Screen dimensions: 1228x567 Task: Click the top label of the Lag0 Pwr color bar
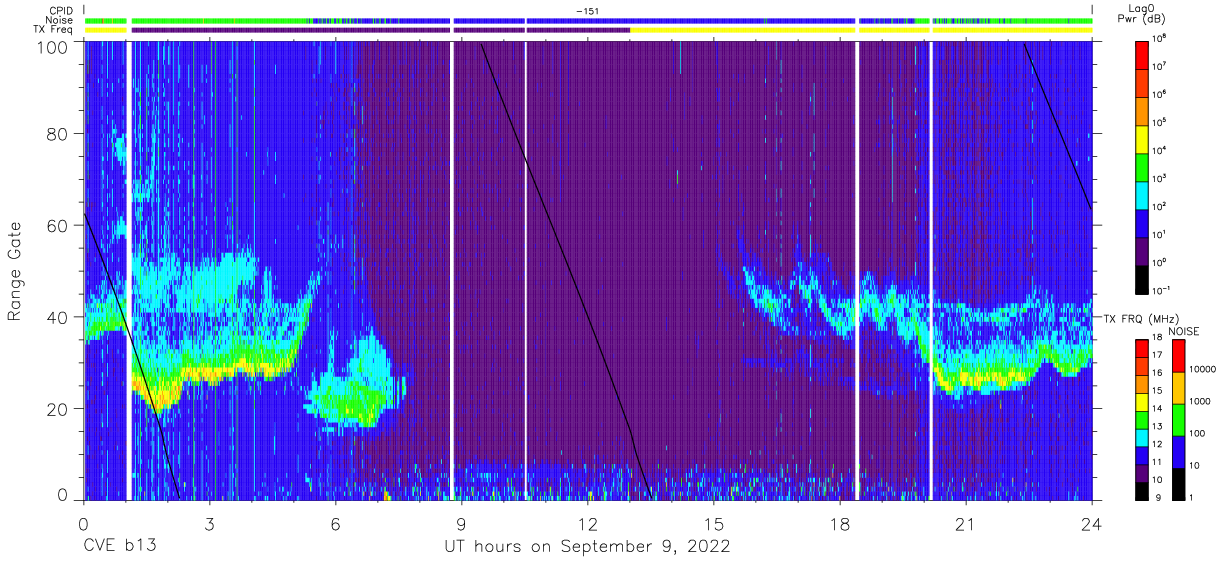[1161, 38]
